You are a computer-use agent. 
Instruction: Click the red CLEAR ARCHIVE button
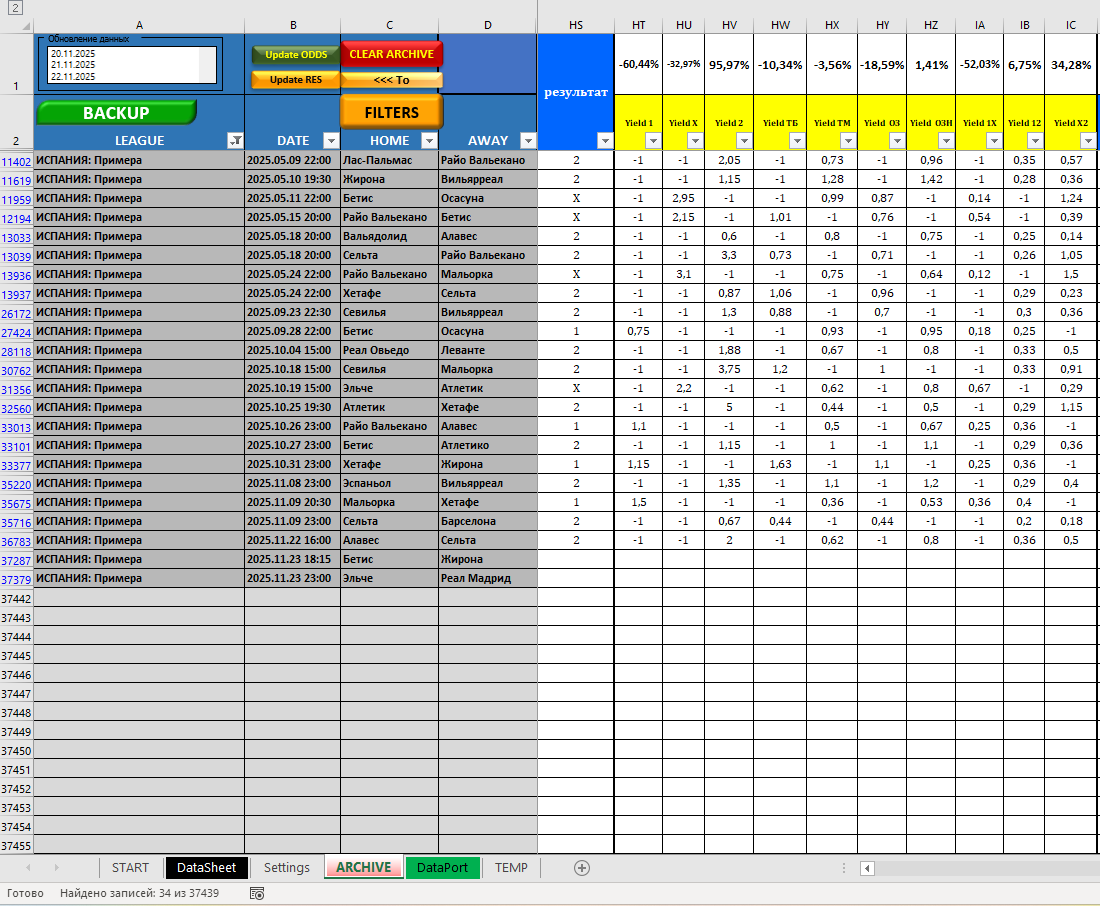(x=391, y=54)
